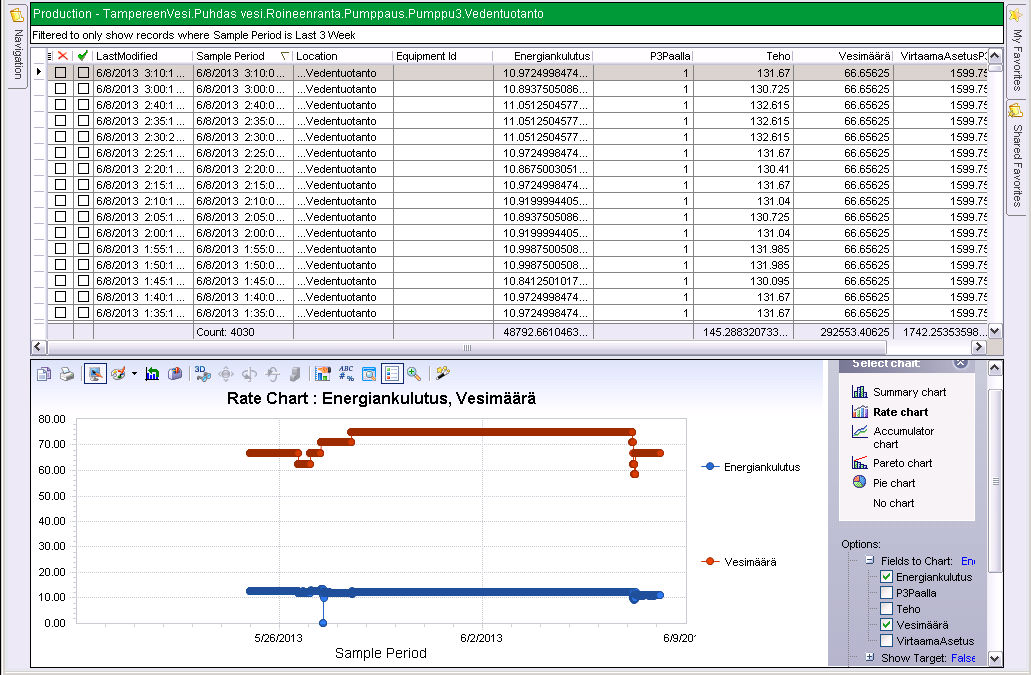Open the Navigation side tab
The height and width of the screenshot is (675, 1031).
(17, 45)
